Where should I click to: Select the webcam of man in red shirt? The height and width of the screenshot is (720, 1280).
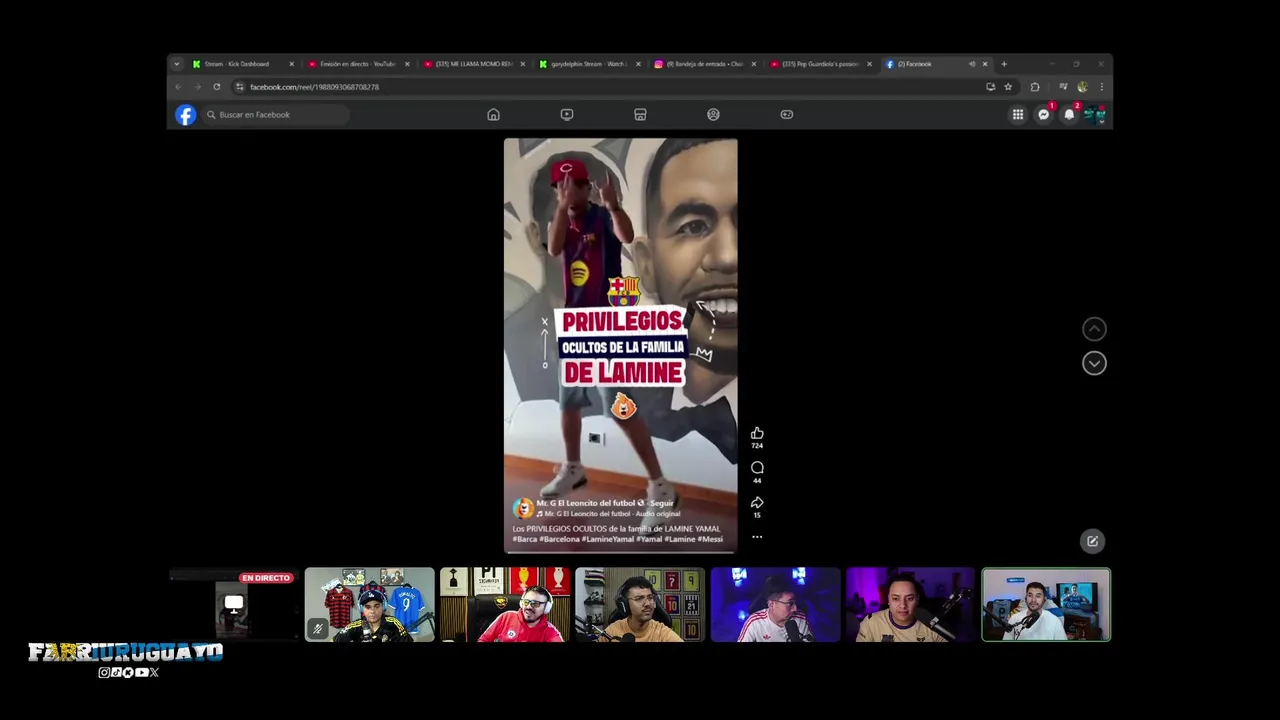(x=505, y=605)
